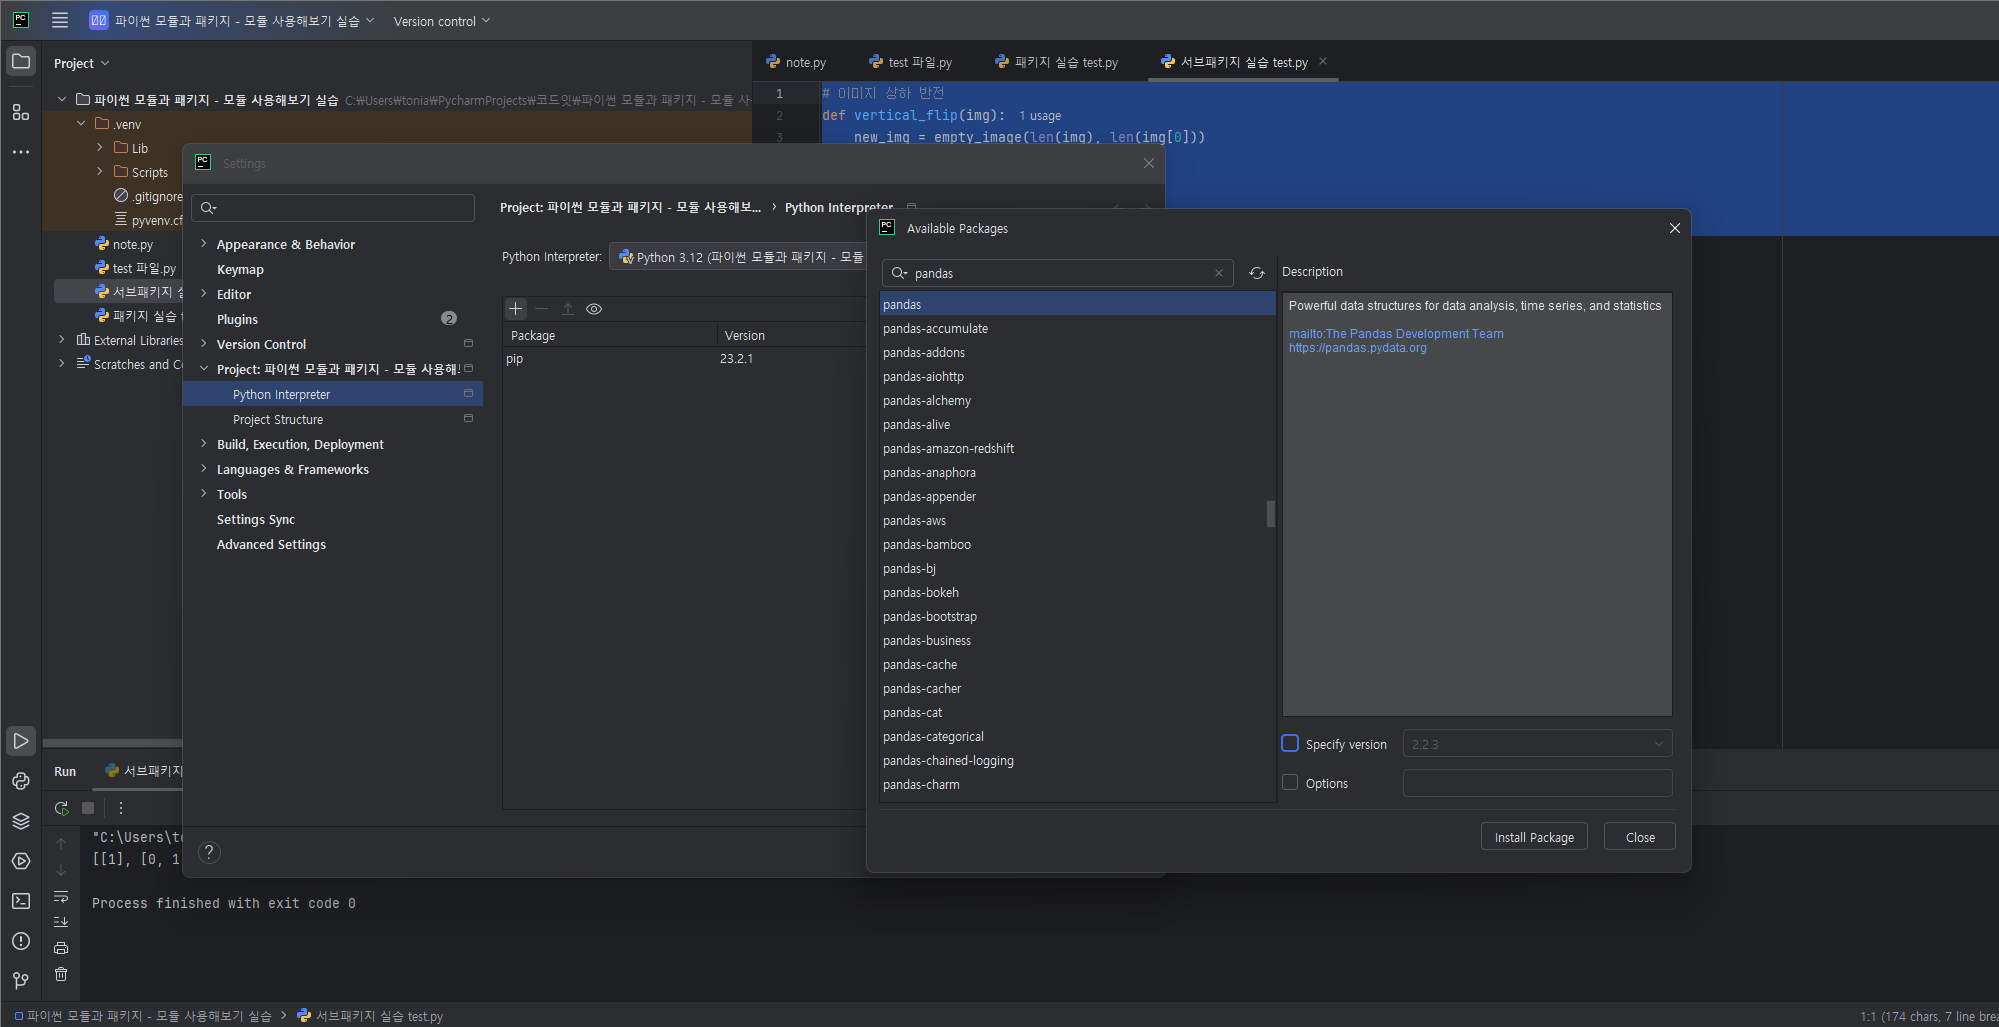Viewport: 1999px width, 1027px height.
Task: Open the project name dropdown in title bar
Action: [232, 21]
